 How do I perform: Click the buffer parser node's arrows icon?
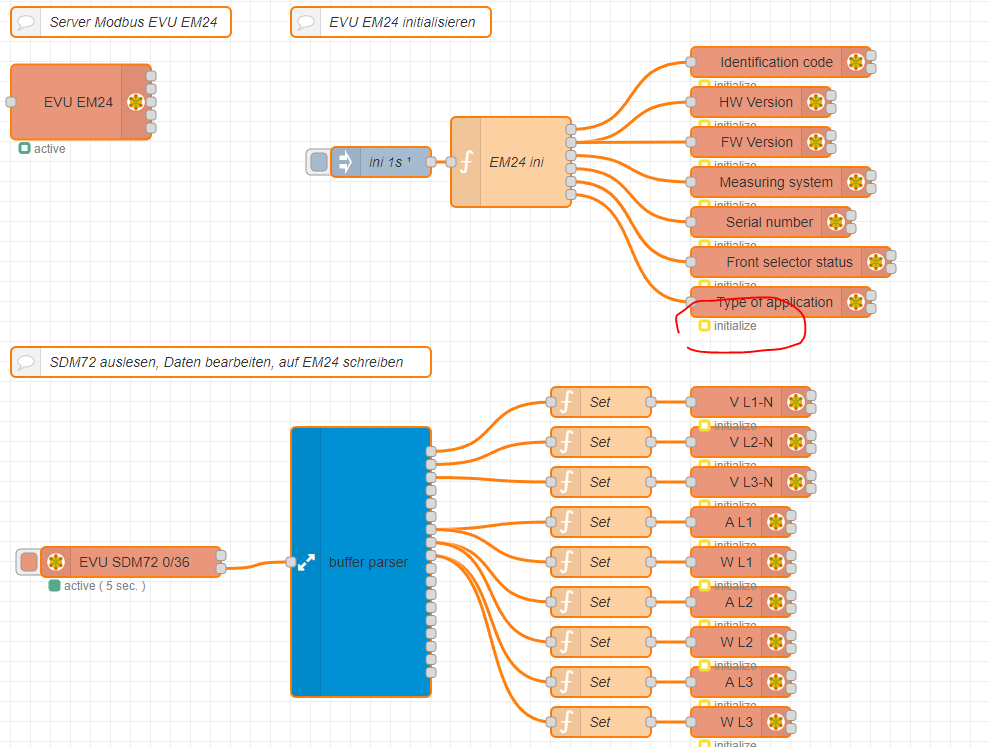(x=306, y=562)
